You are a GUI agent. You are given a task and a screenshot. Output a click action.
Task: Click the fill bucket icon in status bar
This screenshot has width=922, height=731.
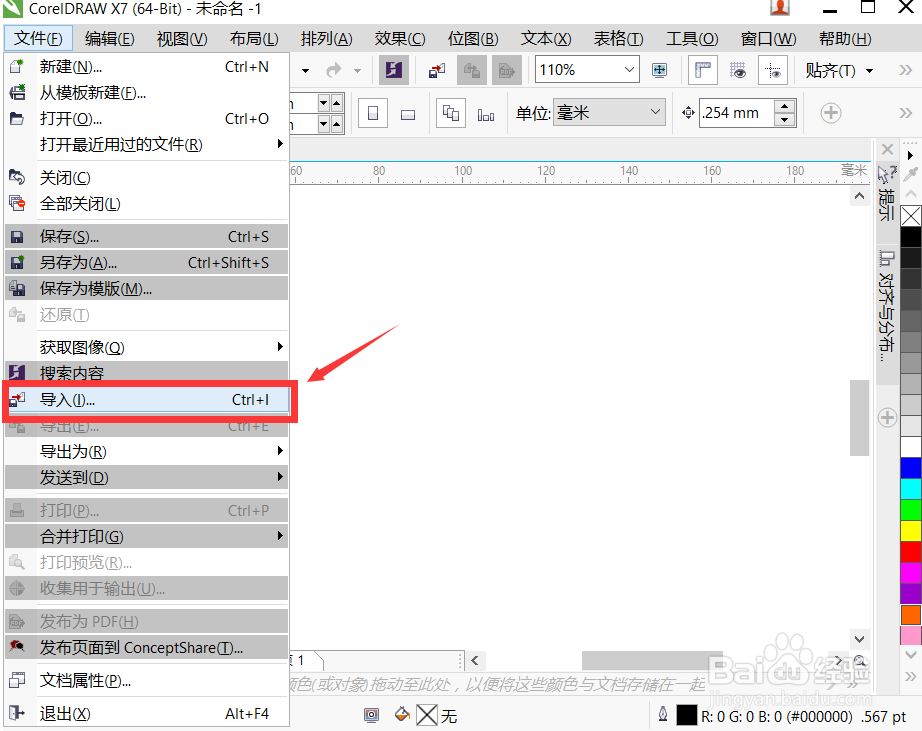coord(402,715)
